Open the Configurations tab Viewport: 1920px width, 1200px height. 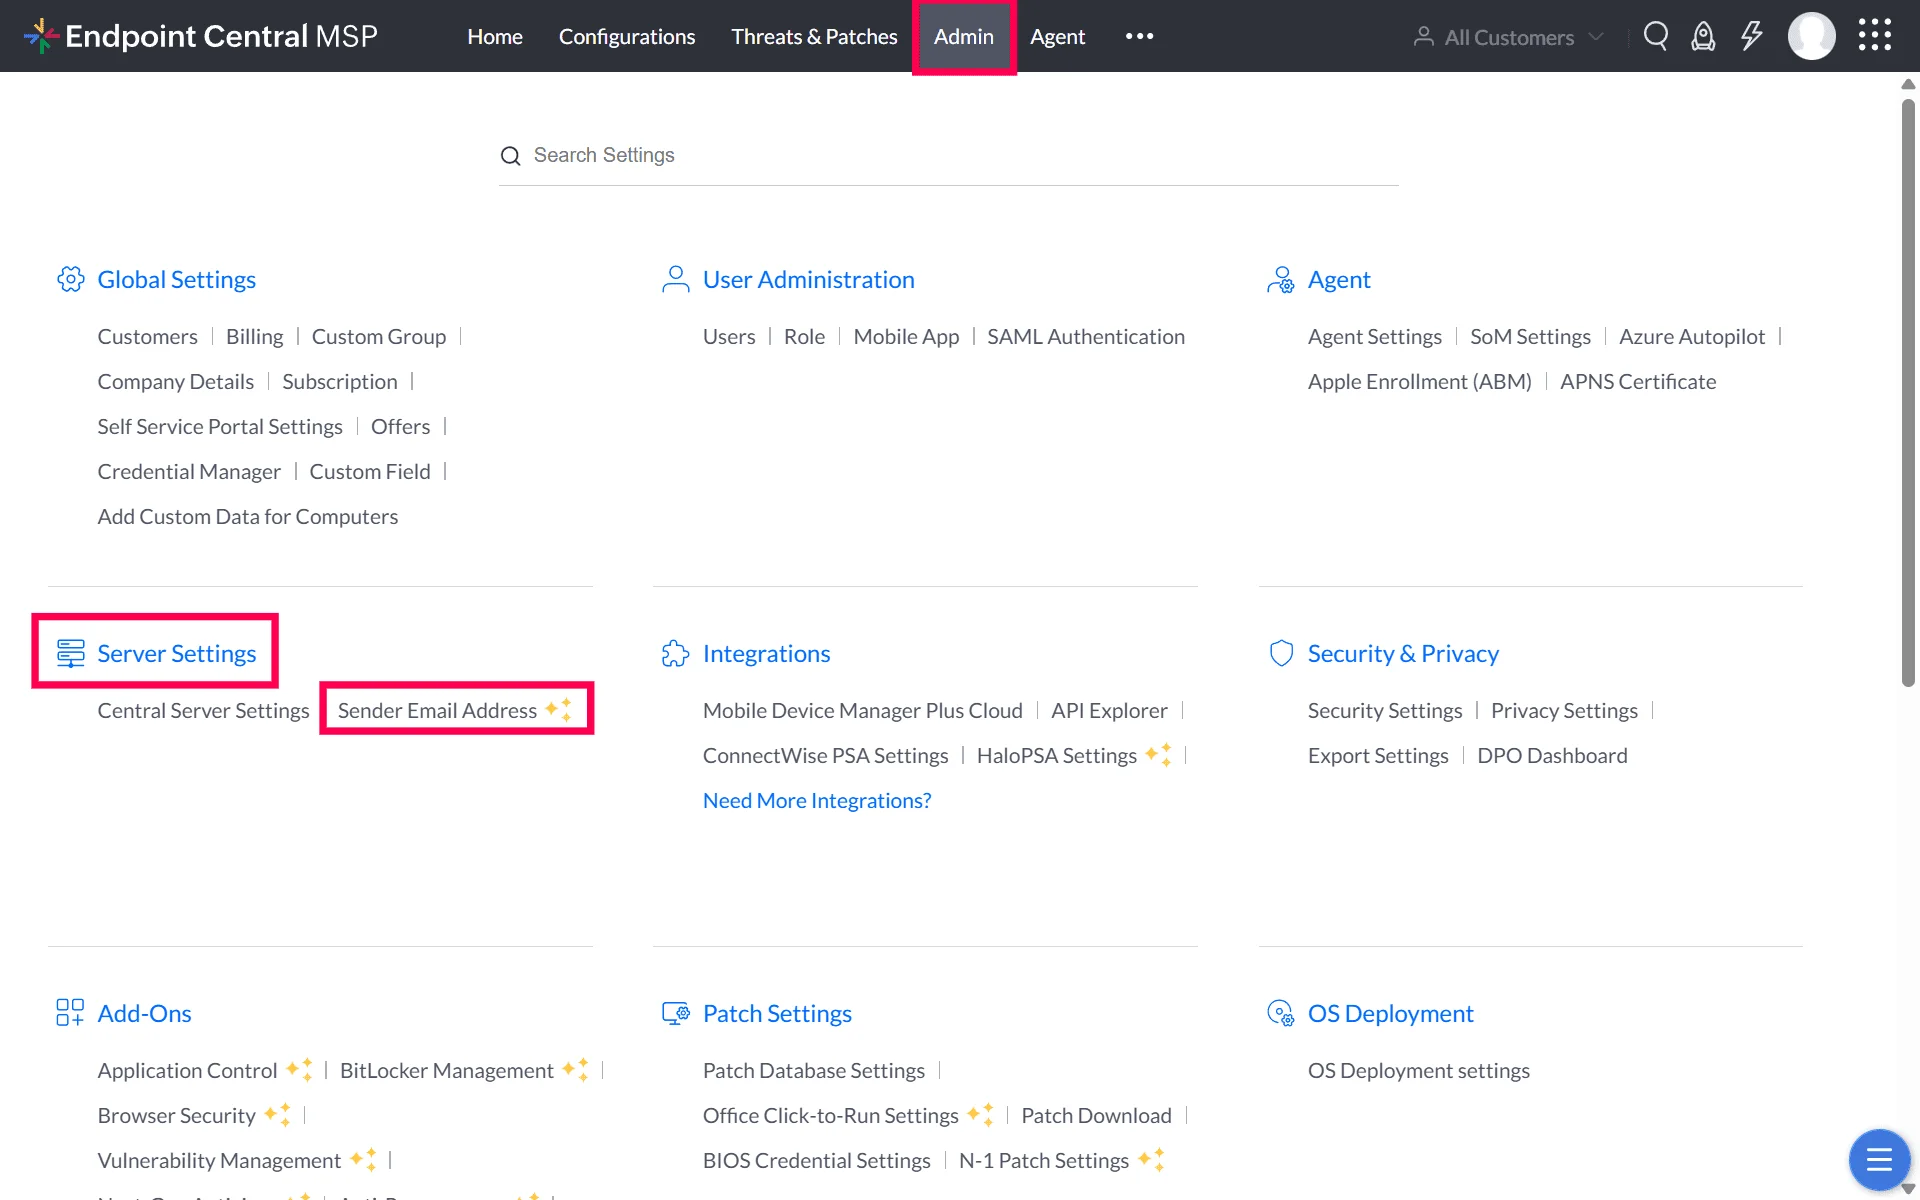click(627, 36)
